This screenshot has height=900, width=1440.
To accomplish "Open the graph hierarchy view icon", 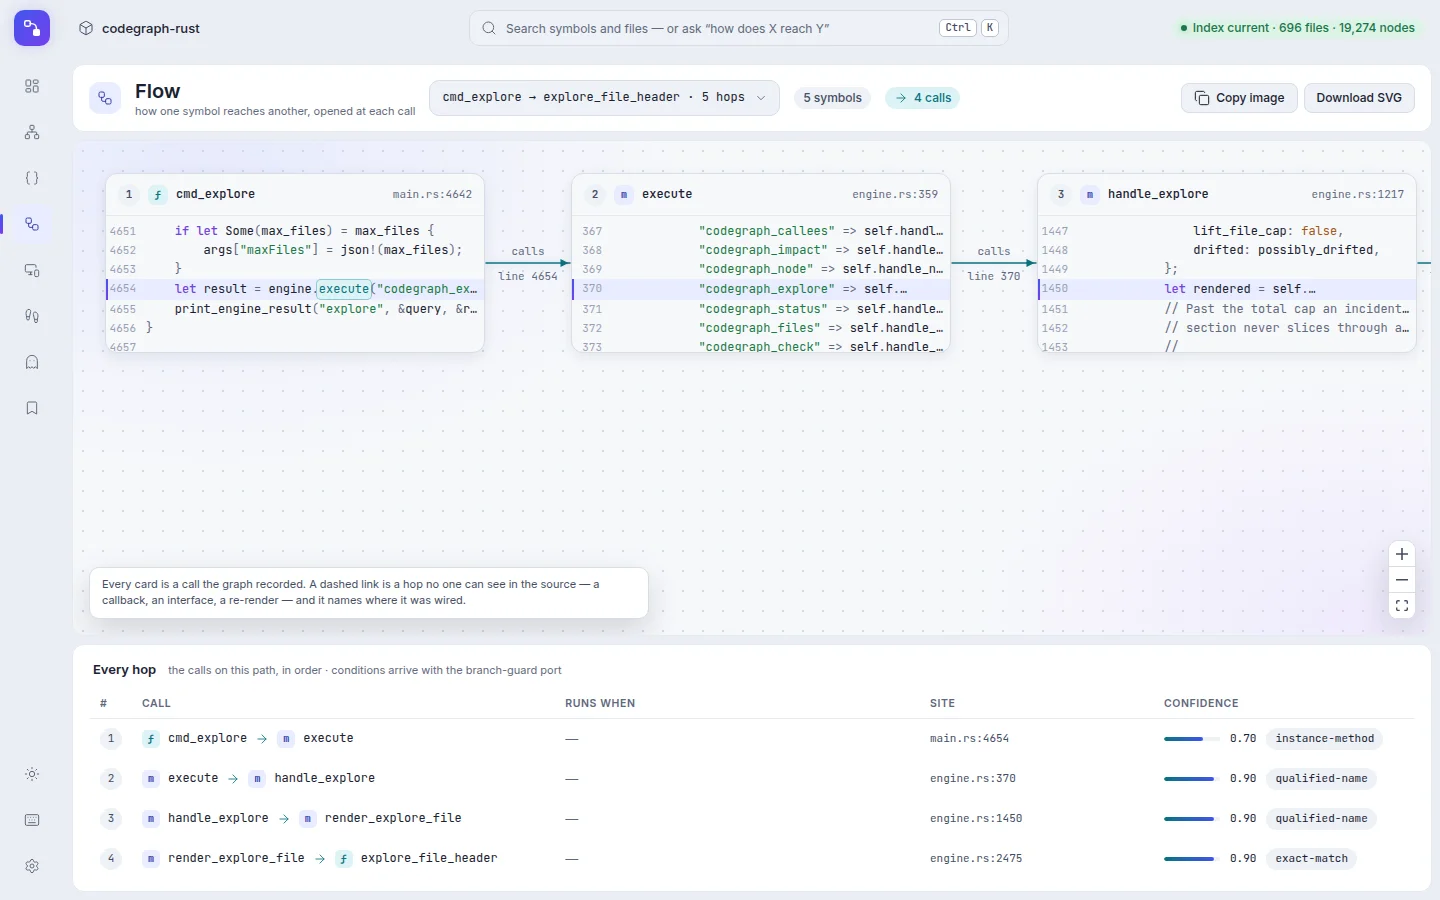I will click(32, 132).
